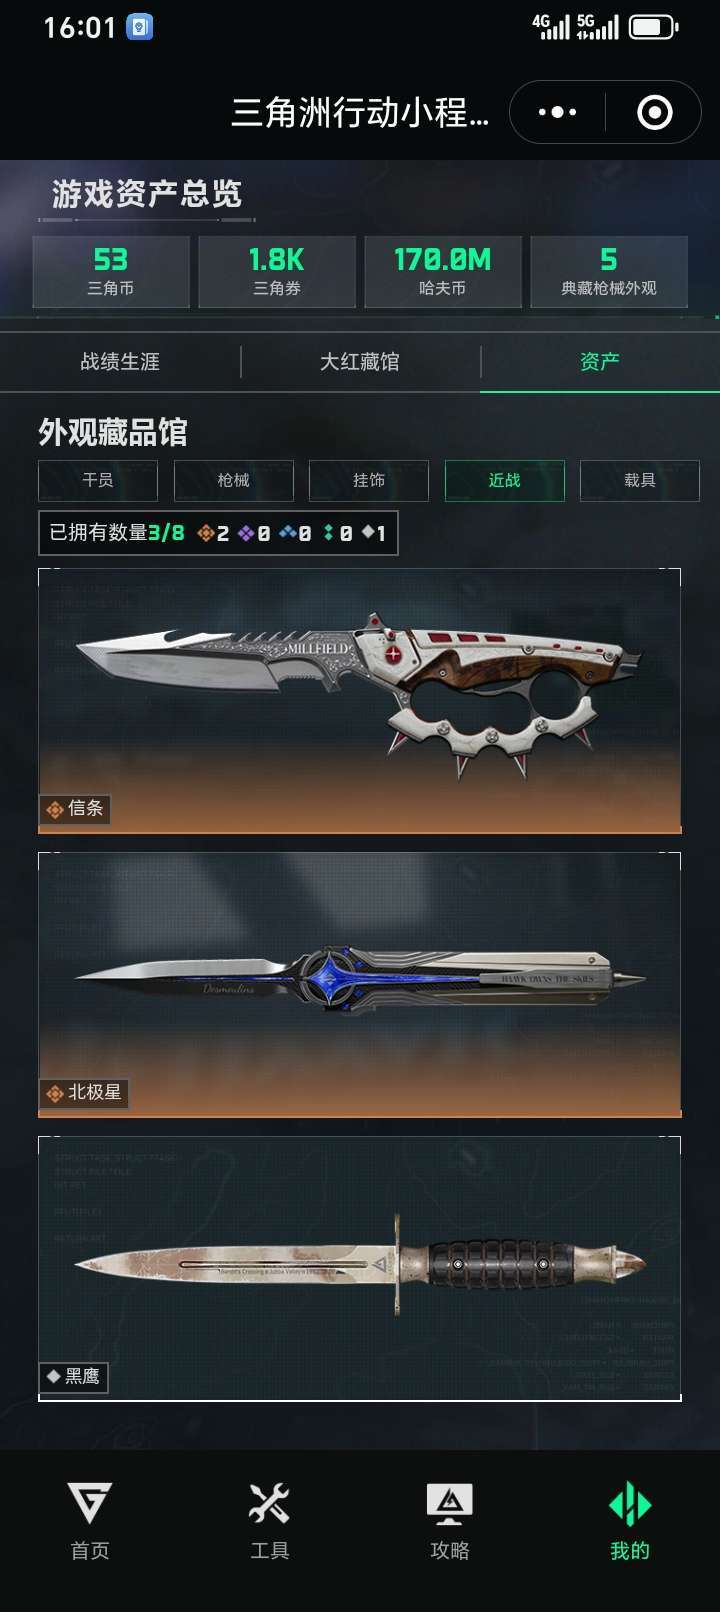Tap the 170.0M 哈夫币 stat box
This screenshot has width=720, height=1612.
pyautogui.click(x=443, y=271)
